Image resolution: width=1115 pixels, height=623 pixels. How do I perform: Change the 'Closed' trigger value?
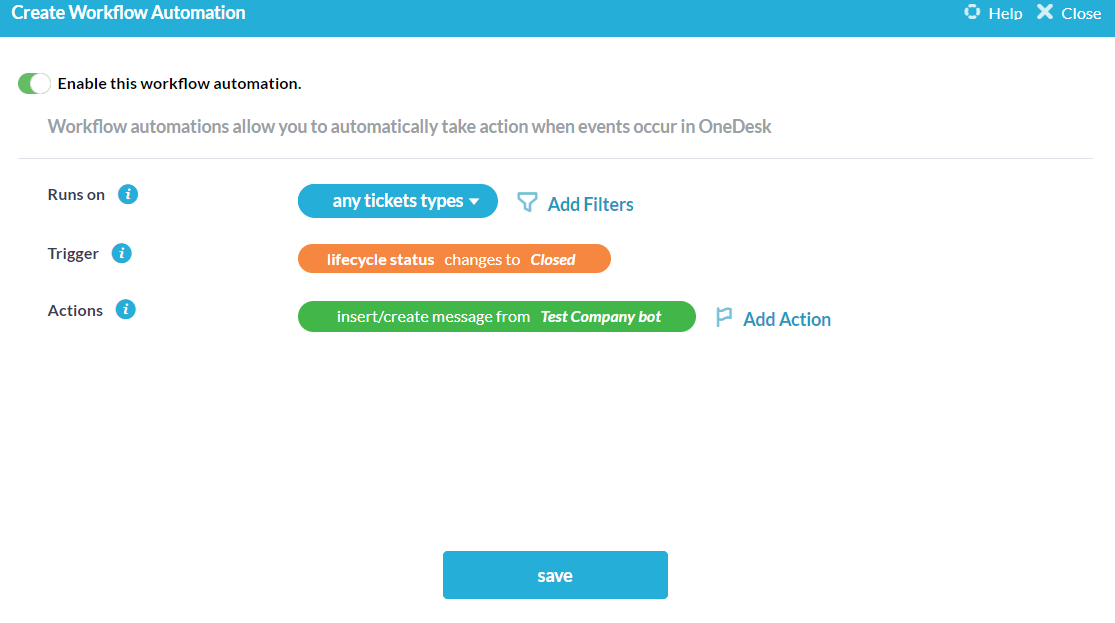[553, 259]
